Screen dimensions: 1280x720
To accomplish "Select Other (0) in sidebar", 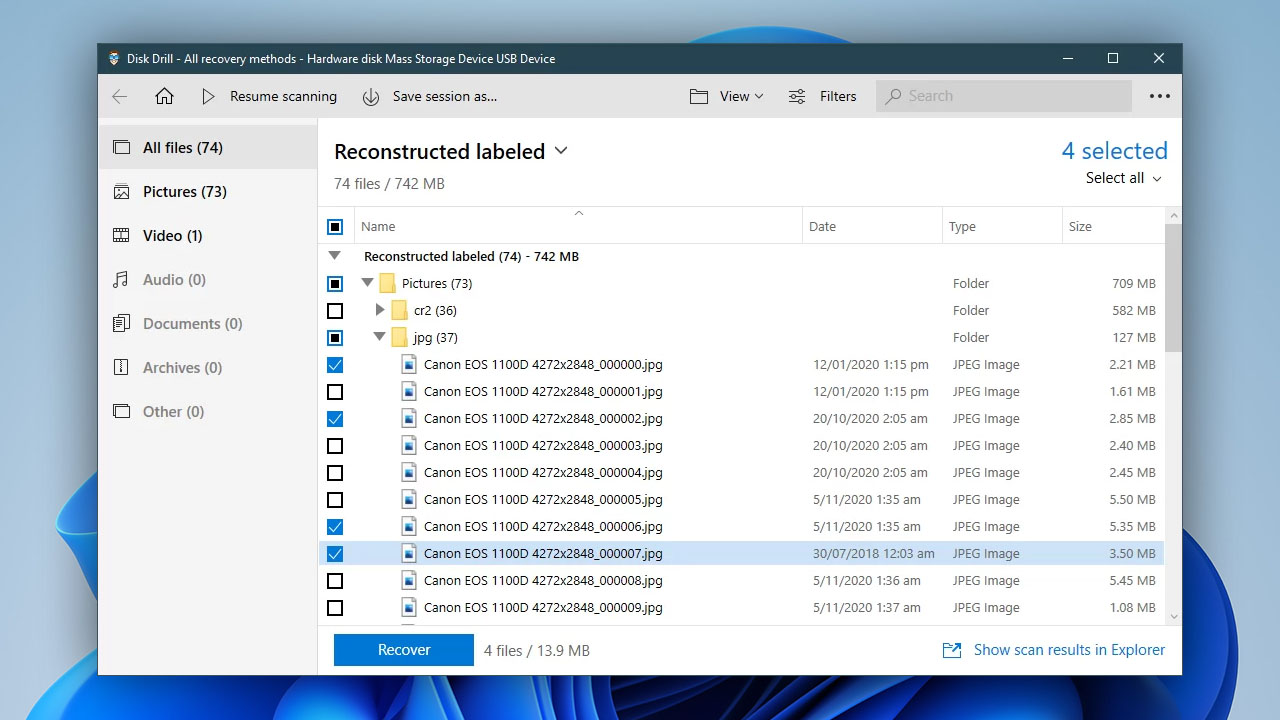I will click(x=208, y=412).
